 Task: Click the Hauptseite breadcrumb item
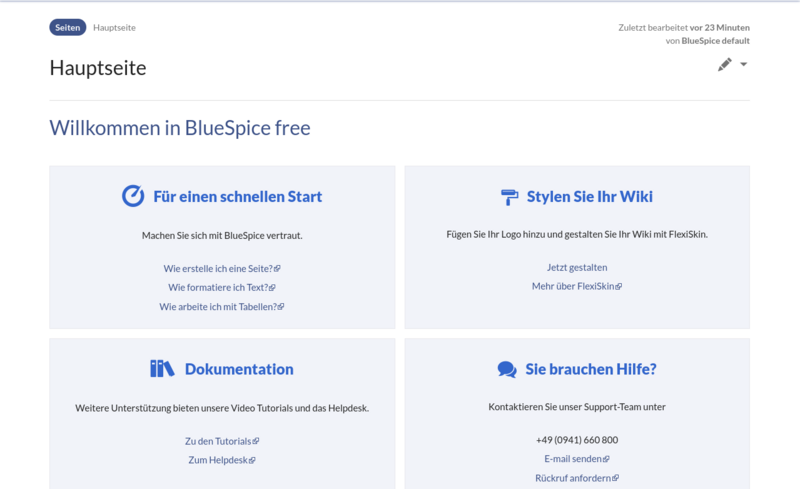click(114, 27)
